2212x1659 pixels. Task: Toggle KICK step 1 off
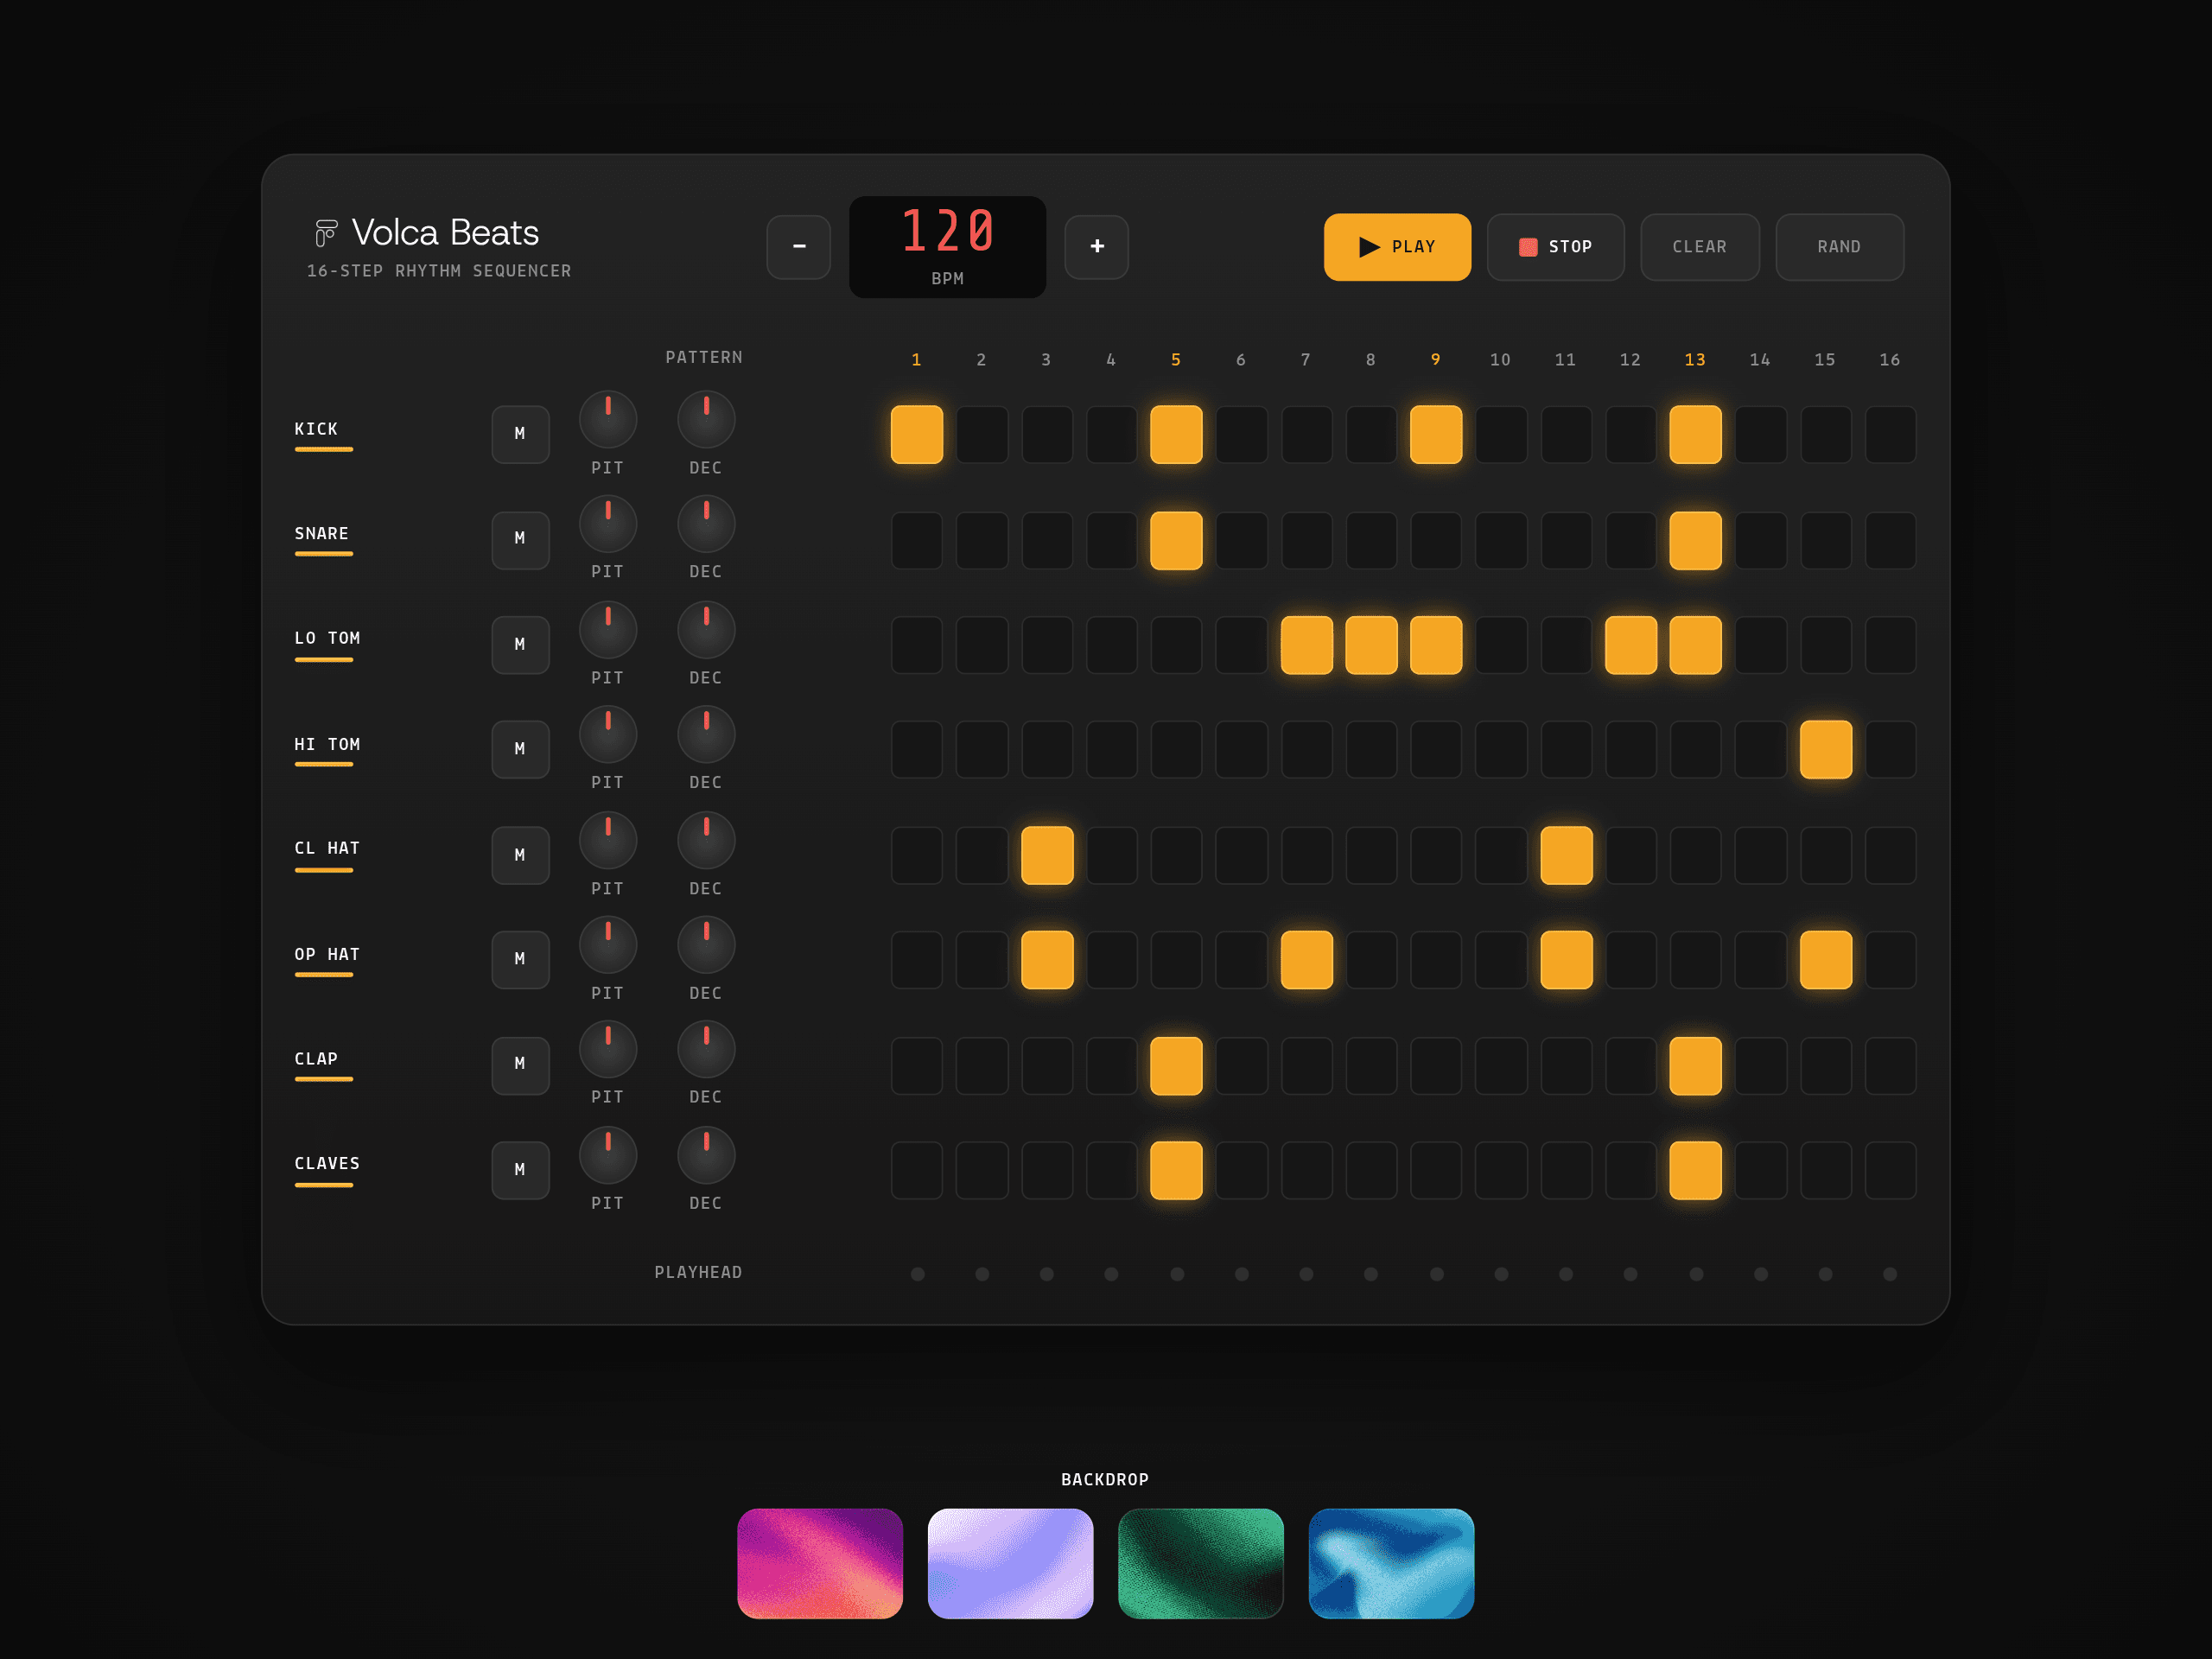click(917, 435)
